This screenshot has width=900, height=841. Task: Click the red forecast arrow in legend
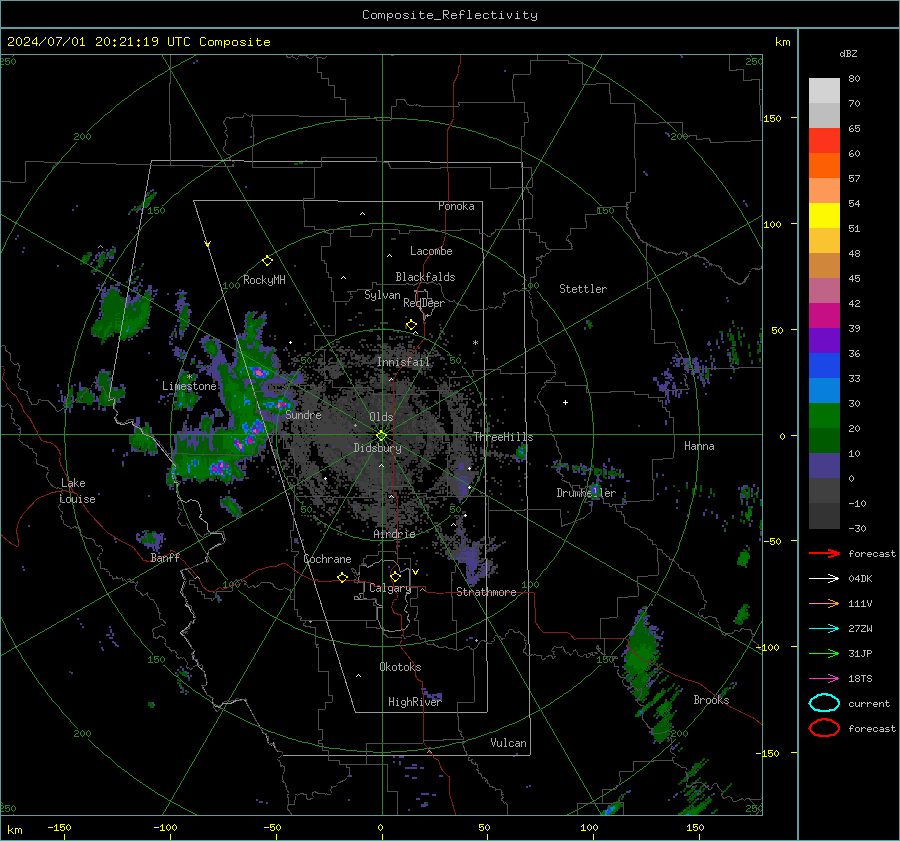824,553
